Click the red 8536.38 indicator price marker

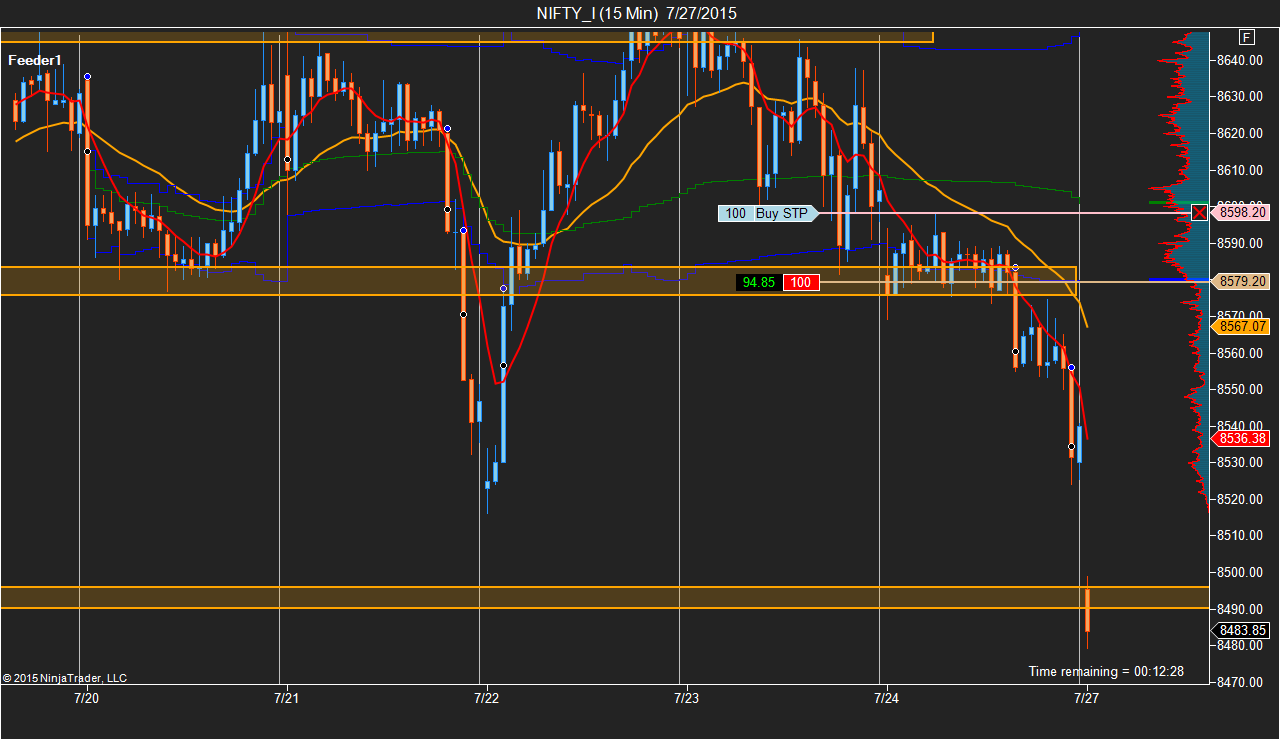tap(1240, 438)
